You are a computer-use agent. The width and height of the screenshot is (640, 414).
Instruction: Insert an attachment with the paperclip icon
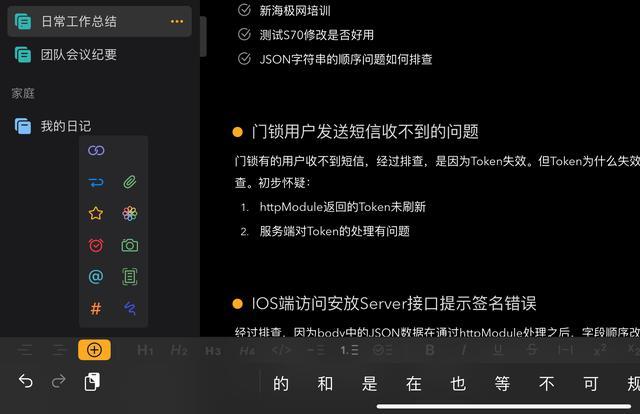click(x=130, y=182)
